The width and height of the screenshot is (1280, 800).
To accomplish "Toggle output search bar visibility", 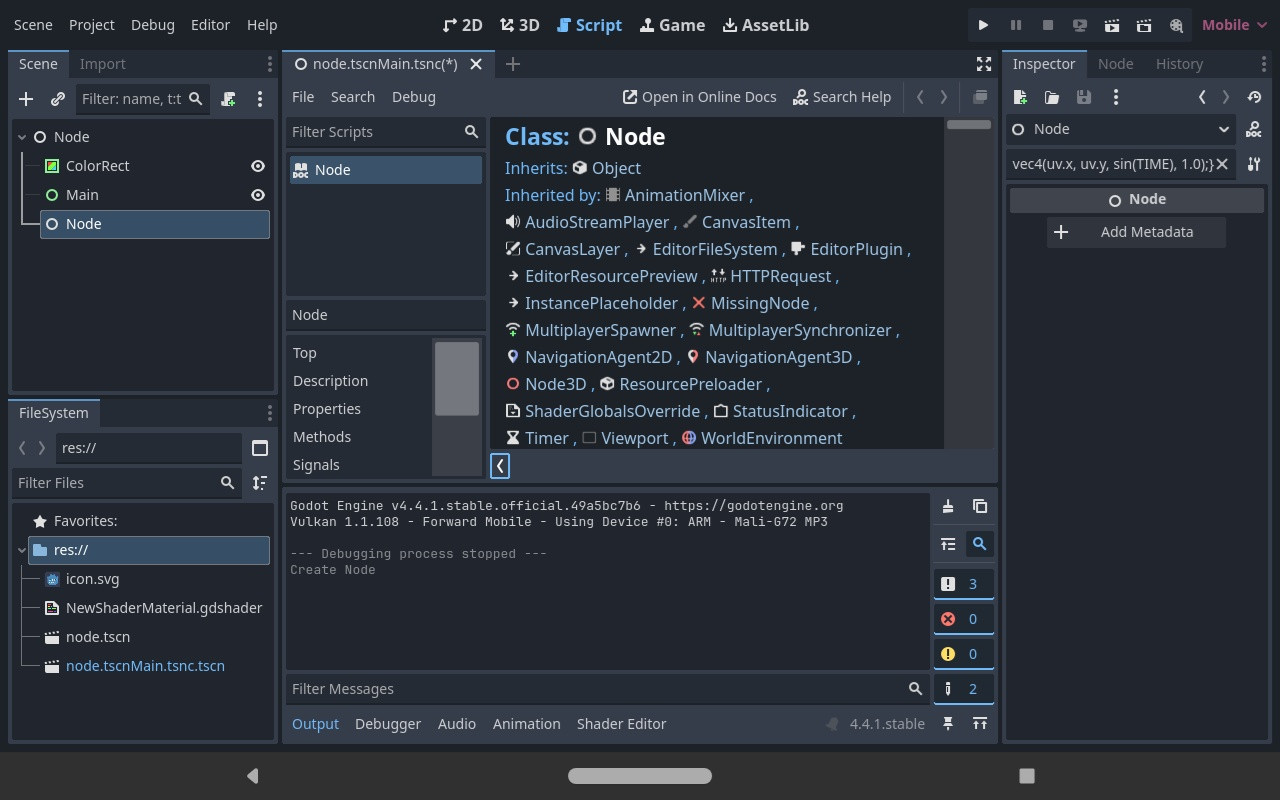I will pos(980,544).
